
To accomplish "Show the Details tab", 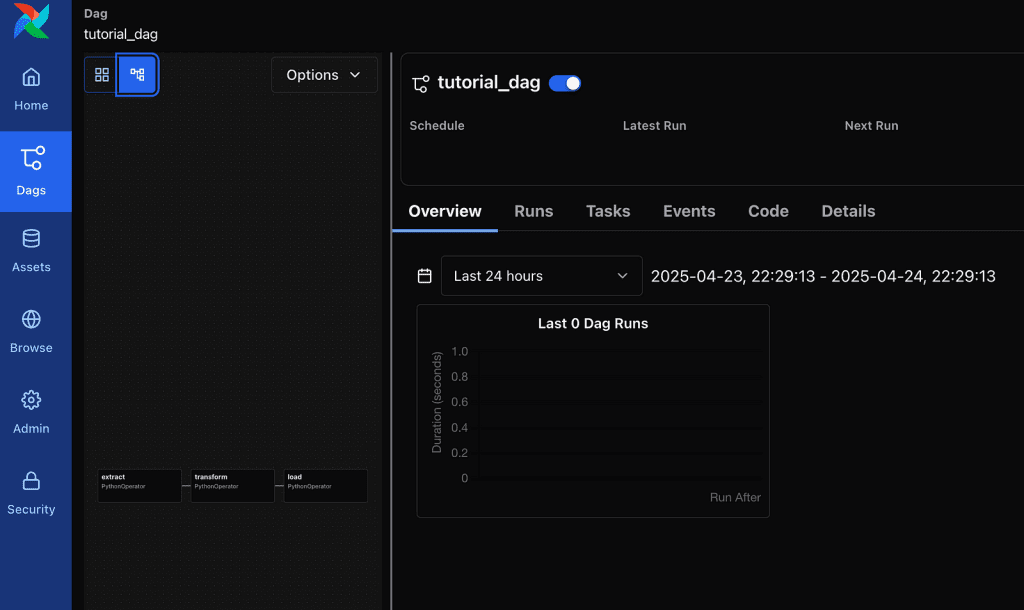I will (x=848, y=211).
